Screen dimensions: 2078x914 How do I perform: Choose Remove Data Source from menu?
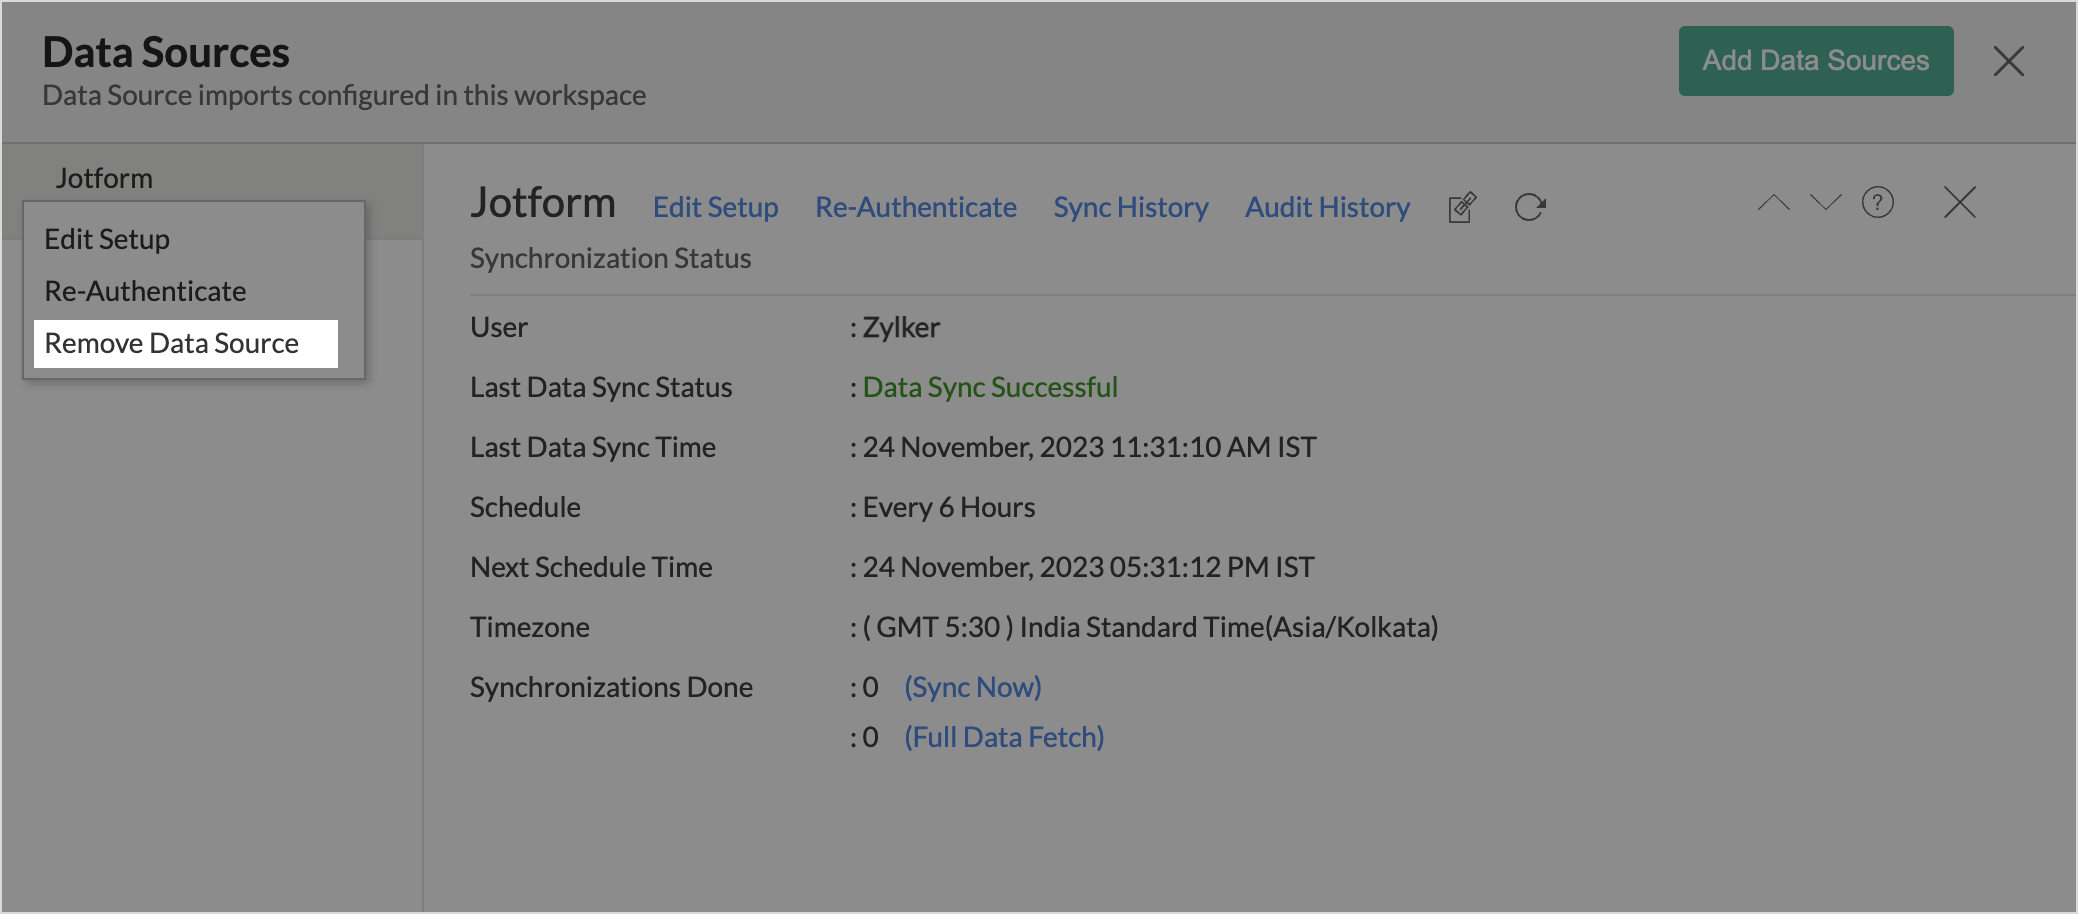[x=186, y=344]
